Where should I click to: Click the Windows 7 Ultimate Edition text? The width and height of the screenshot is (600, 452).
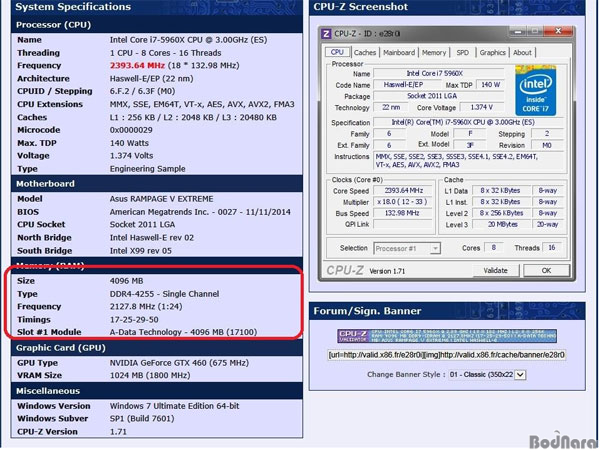click(x=174, y=406)
